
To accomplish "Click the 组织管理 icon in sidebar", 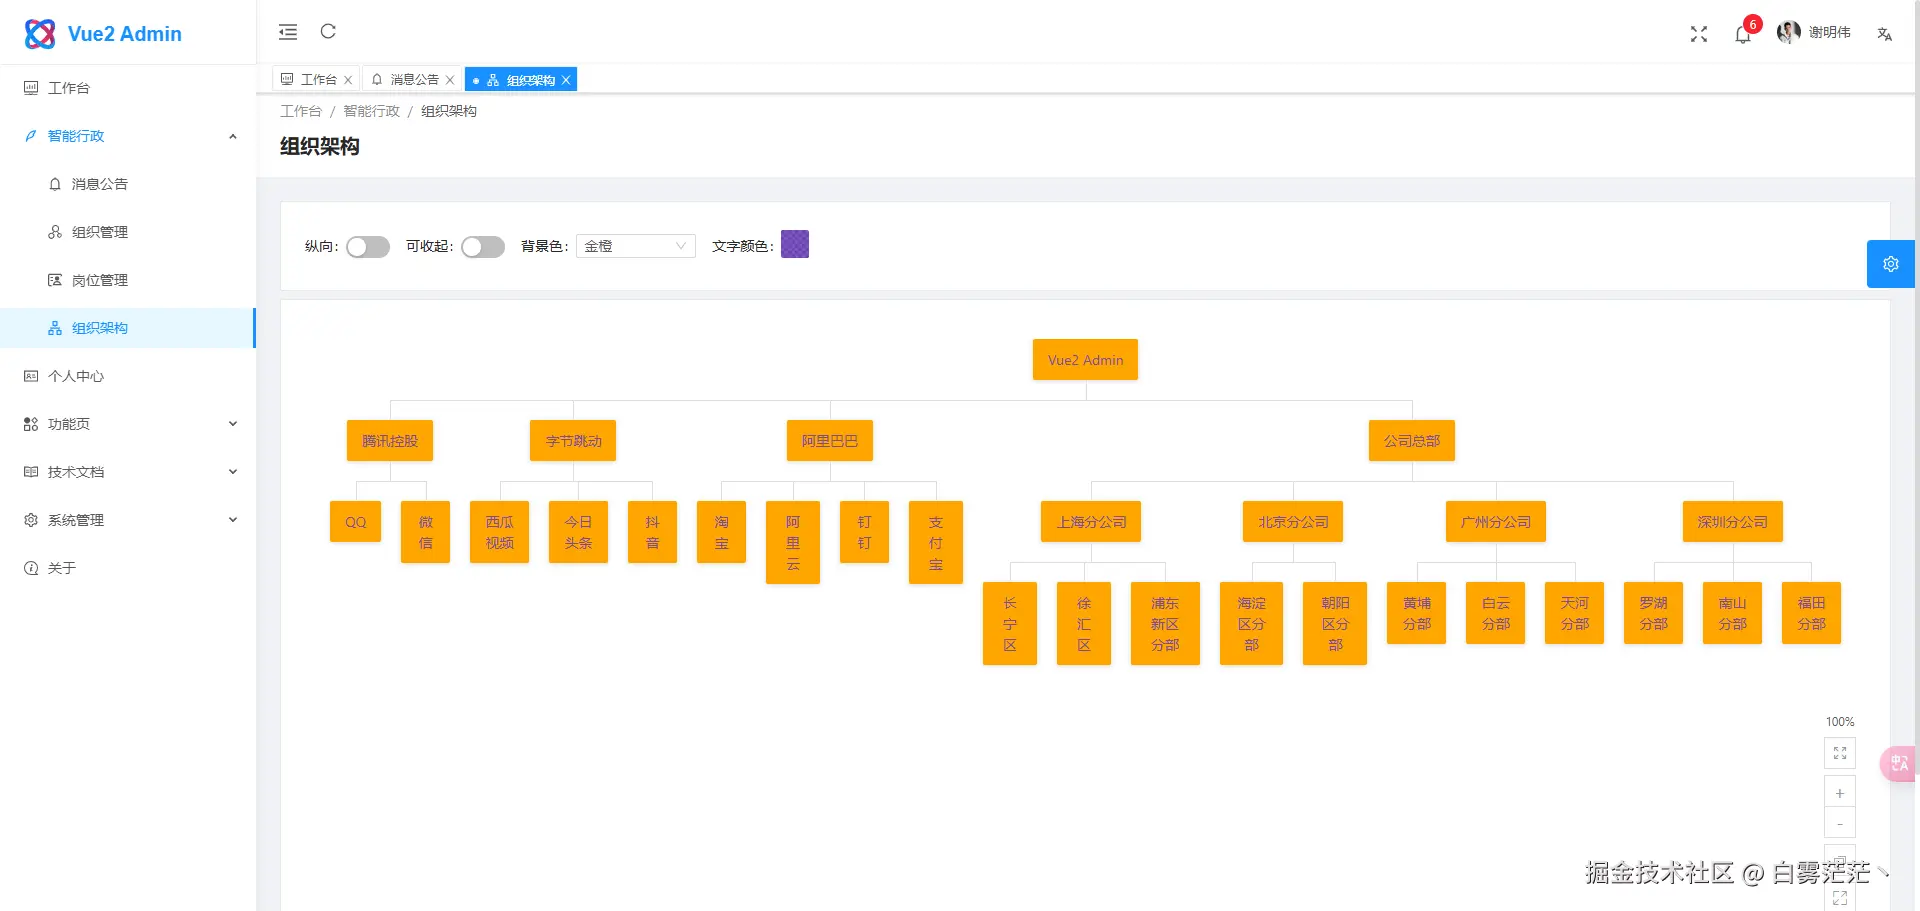I will 55,232.
